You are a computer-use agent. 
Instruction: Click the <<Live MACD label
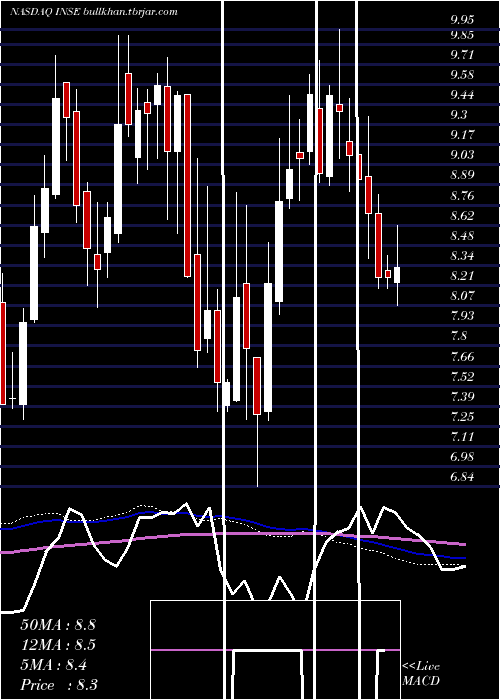click(x=421, y=674)
